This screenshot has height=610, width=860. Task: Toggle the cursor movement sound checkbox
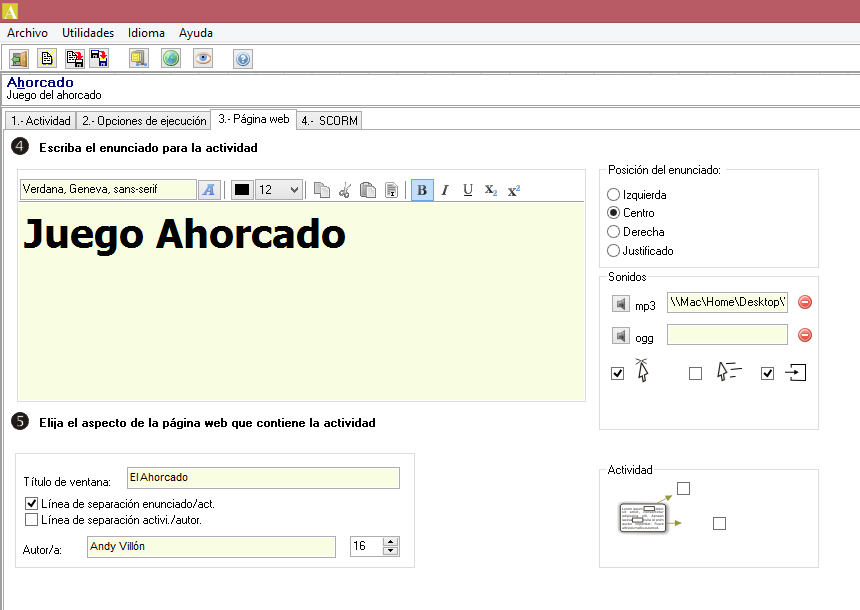(x=695, y=374)
